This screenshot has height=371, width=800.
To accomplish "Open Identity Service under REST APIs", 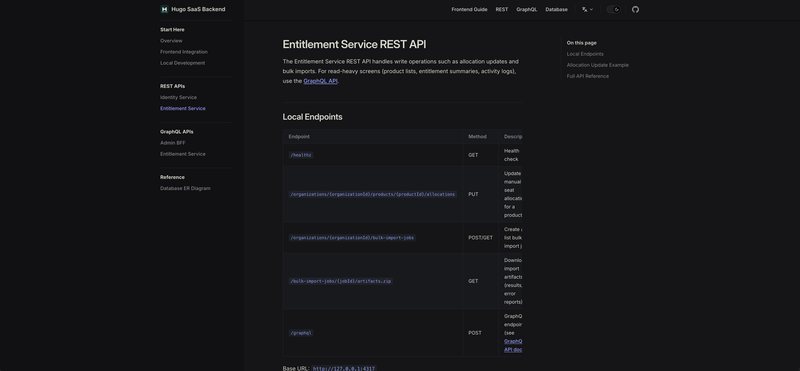I will 178,97.
